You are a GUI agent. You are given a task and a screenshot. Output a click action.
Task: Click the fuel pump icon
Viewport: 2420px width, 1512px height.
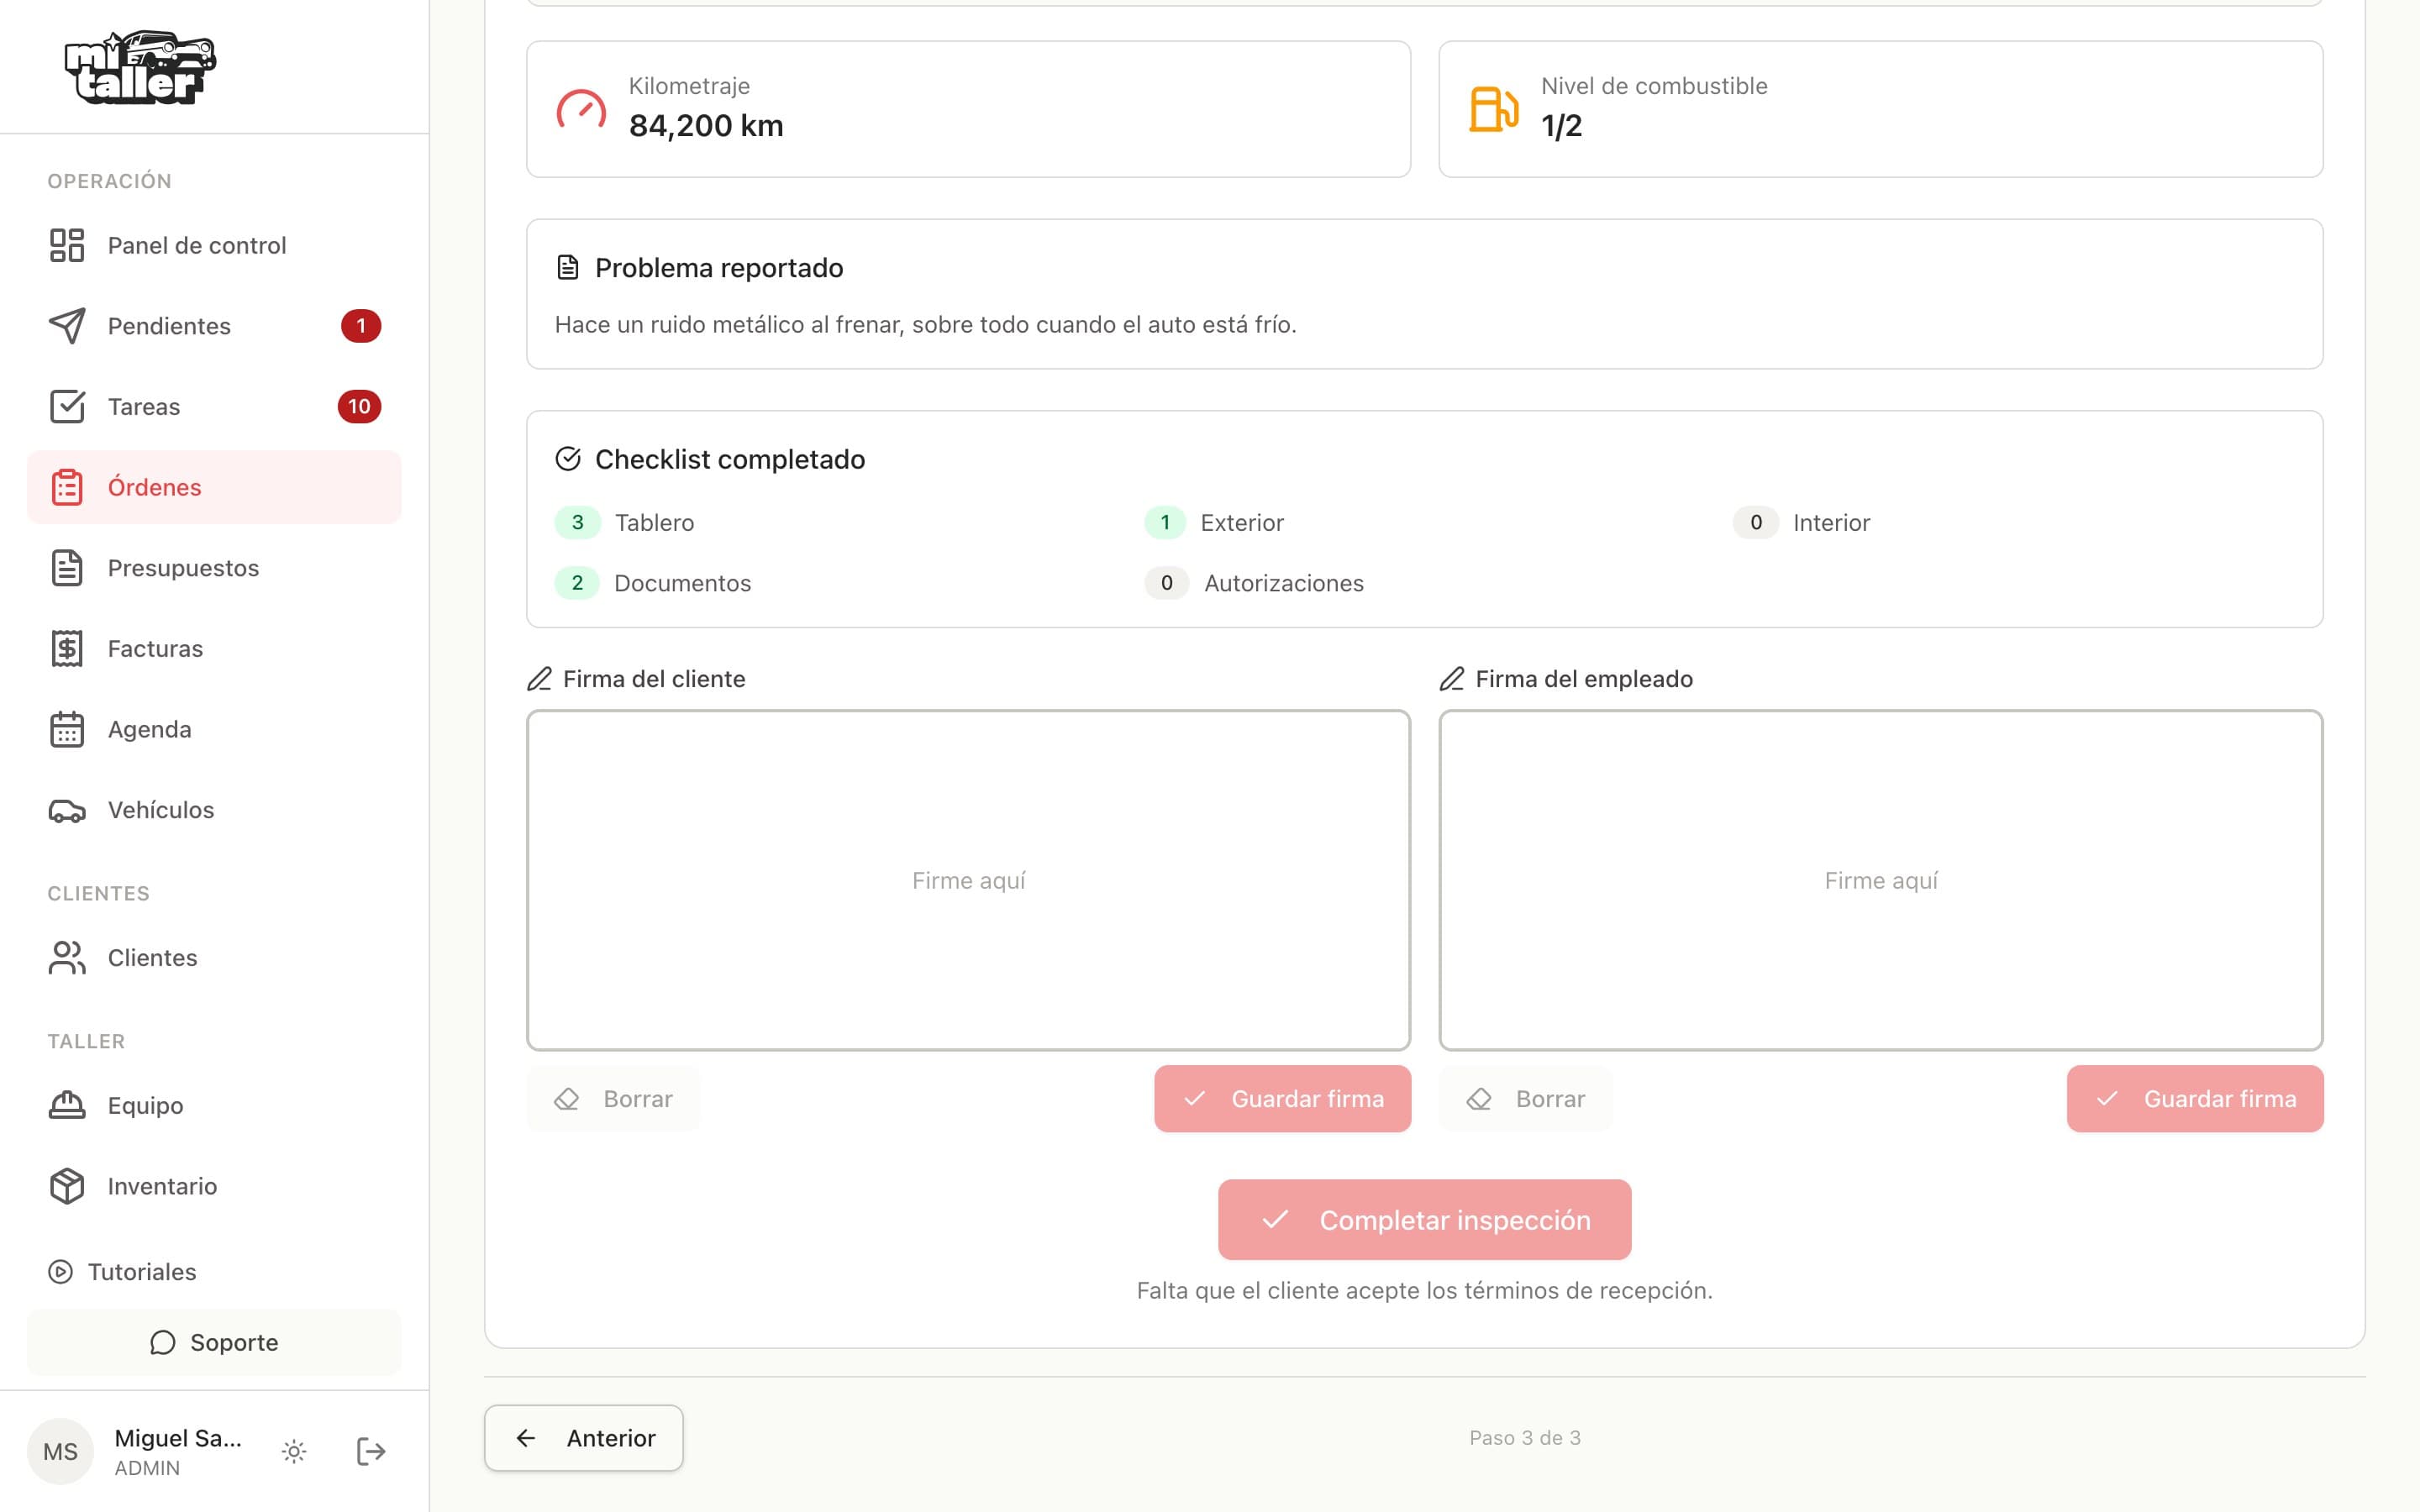(1494, 109)
